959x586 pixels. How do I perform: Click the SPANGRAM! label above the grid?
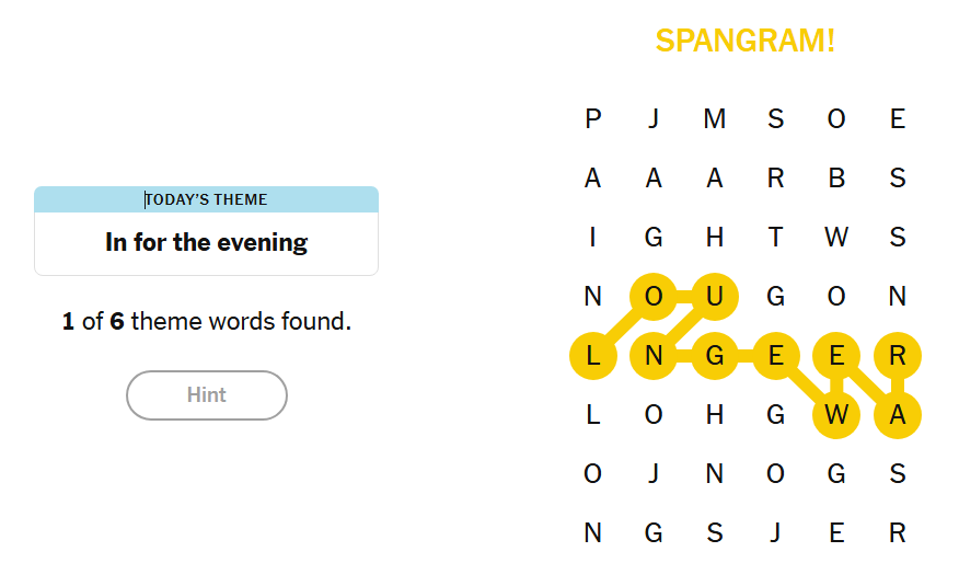745,41
